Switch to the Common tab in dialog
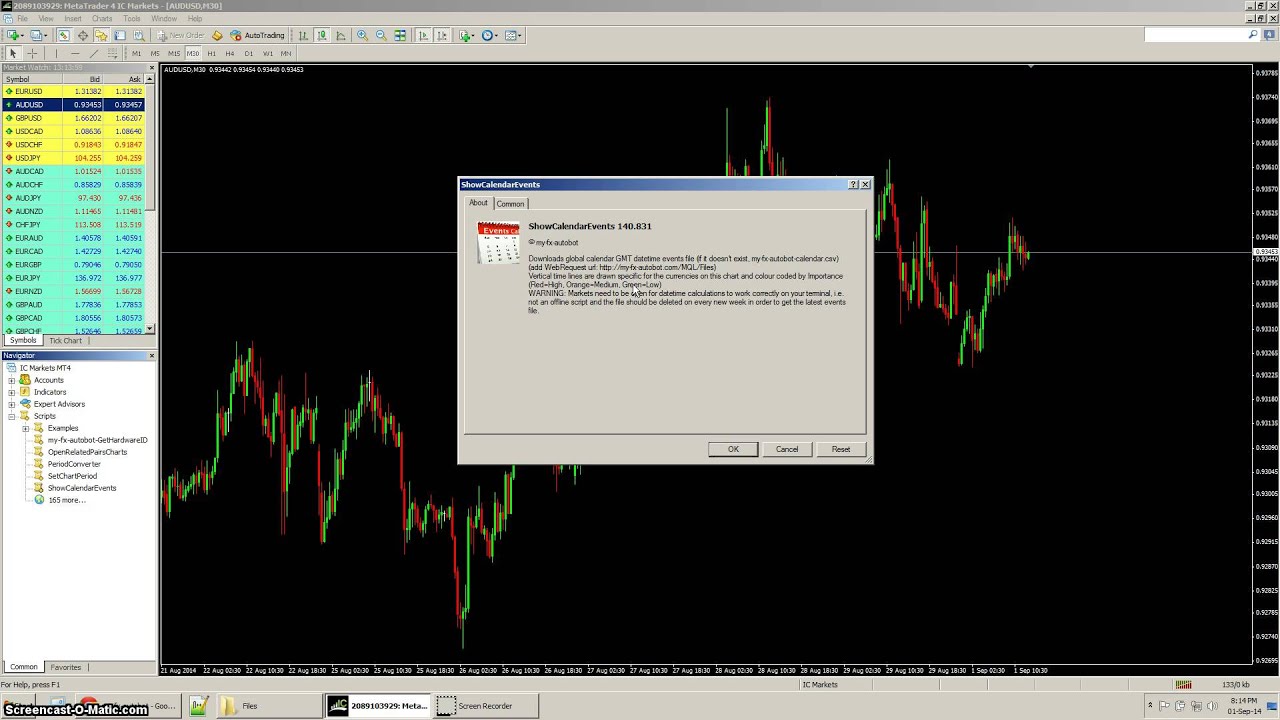1280x720 pixels. click(510, 204)
